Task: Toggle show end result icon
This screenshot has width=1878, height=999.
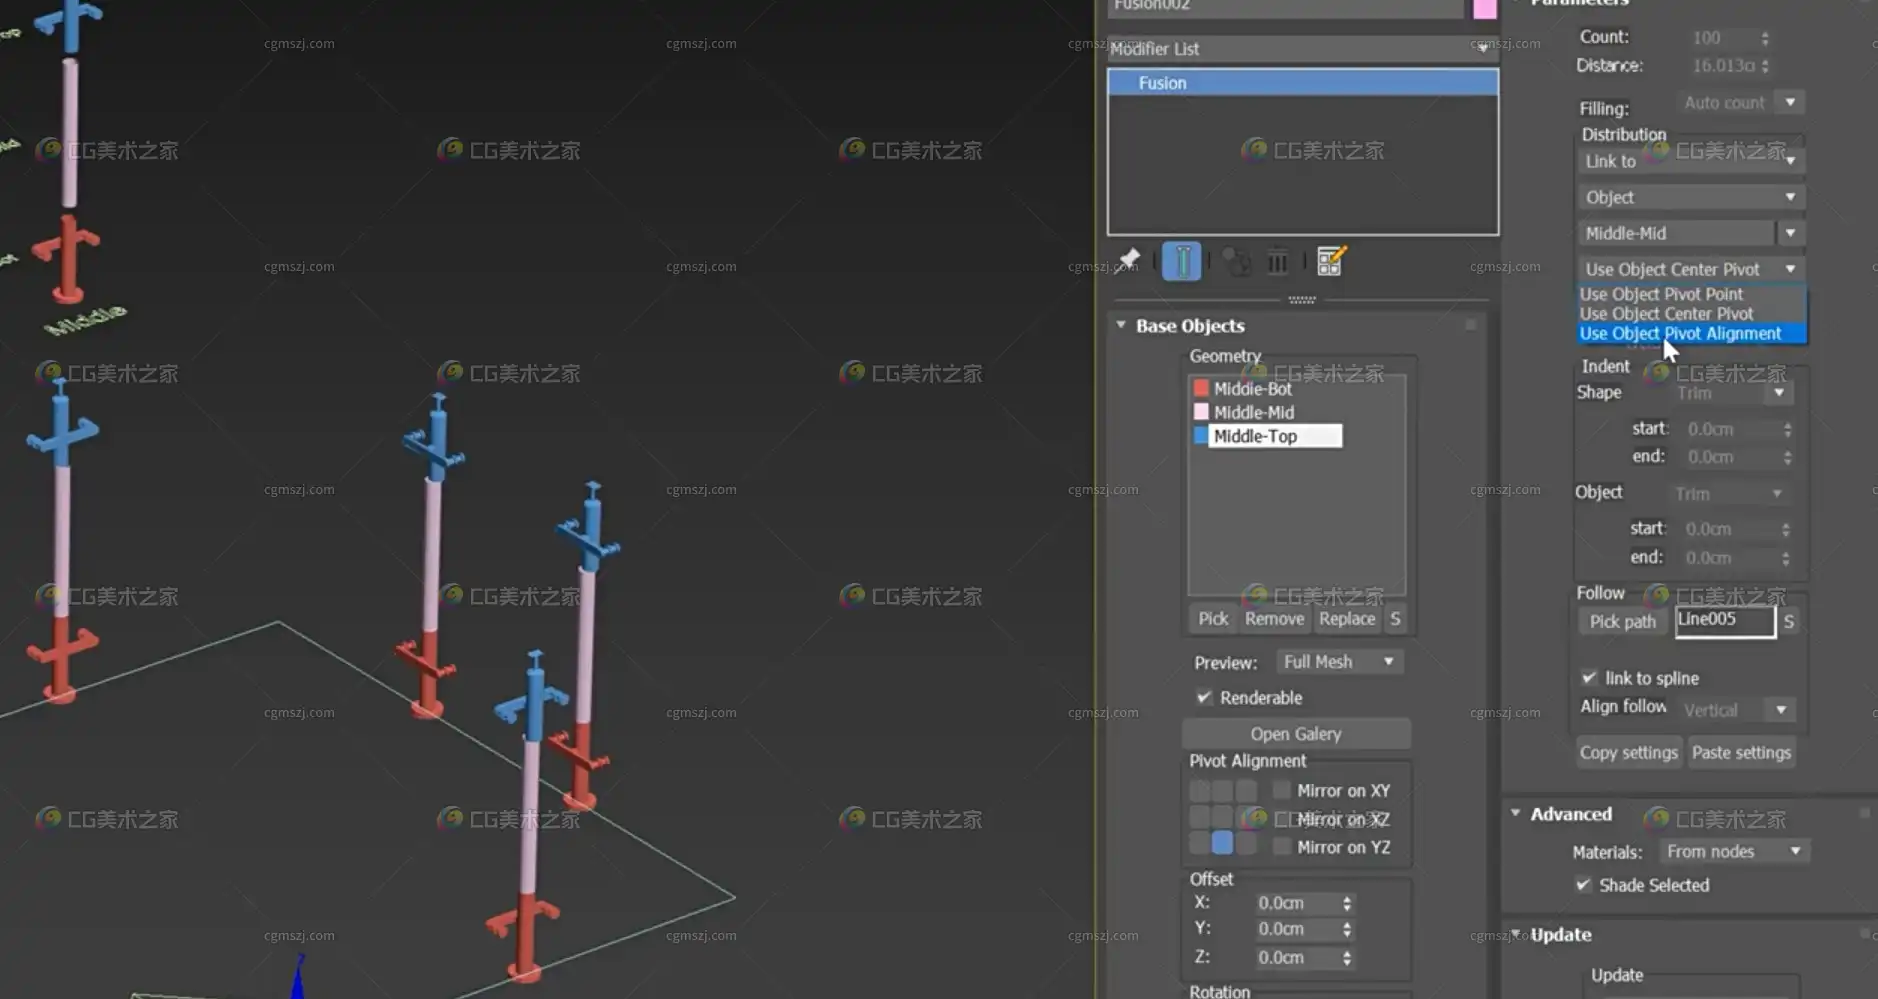Action: 1182,261
